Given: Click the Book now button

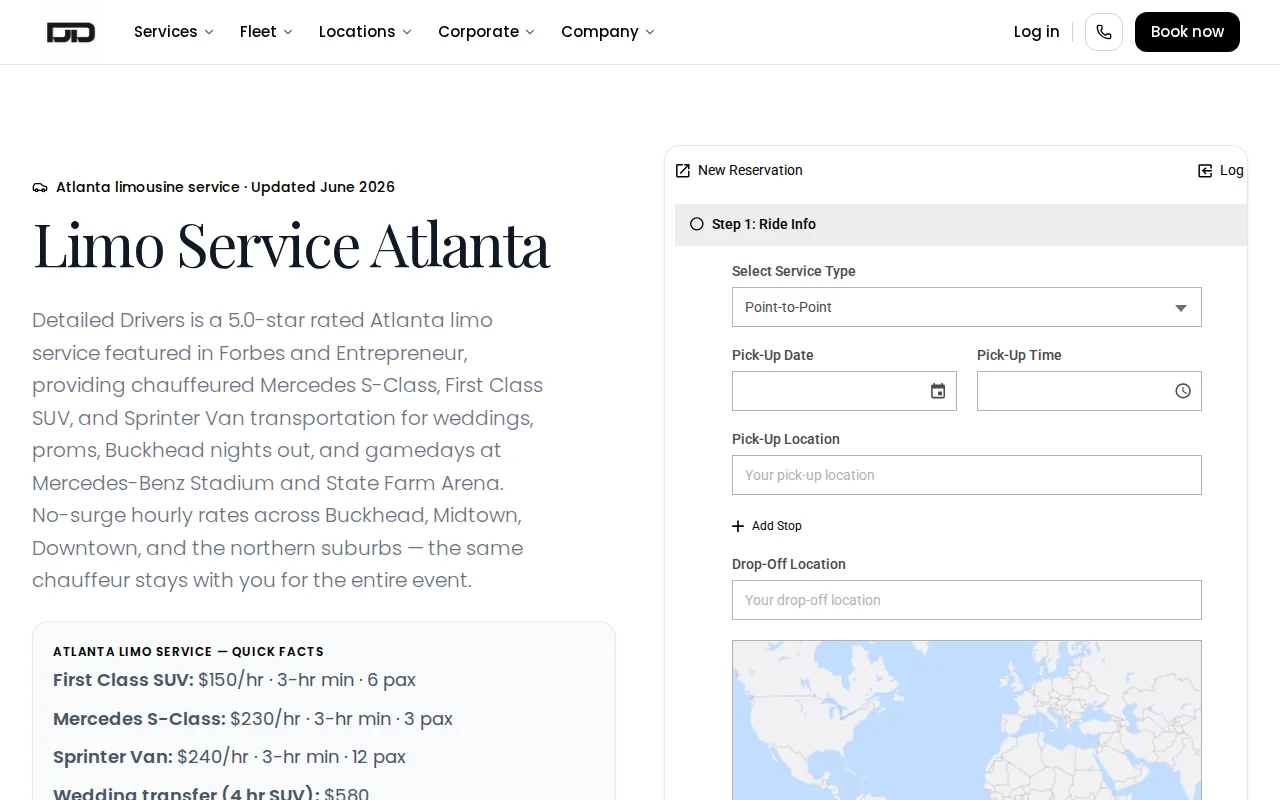Looking at the screenshot, I should tap(1187, 32).
